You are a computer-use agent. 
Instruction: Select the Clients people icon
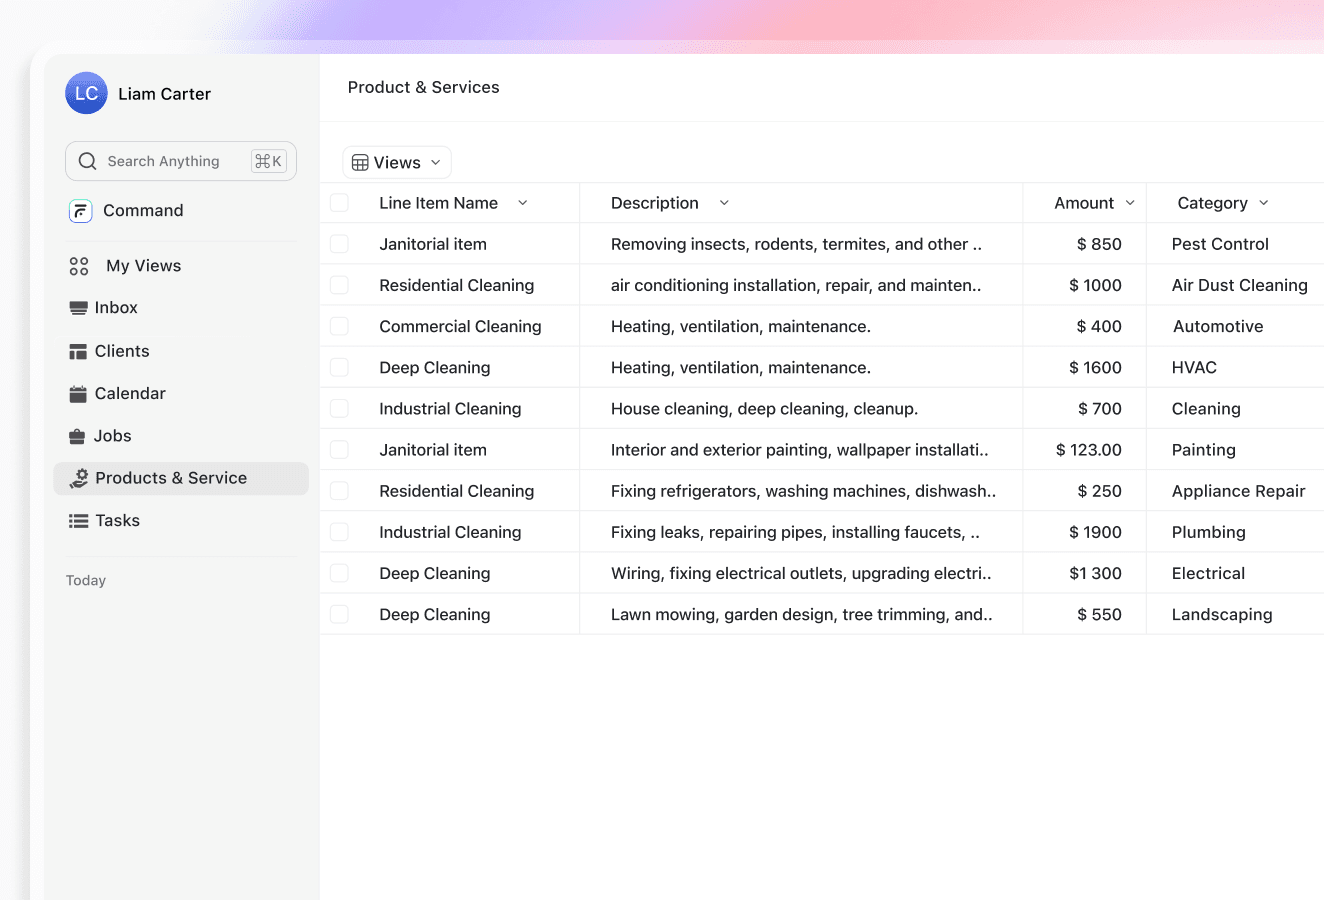coord(78,350)
